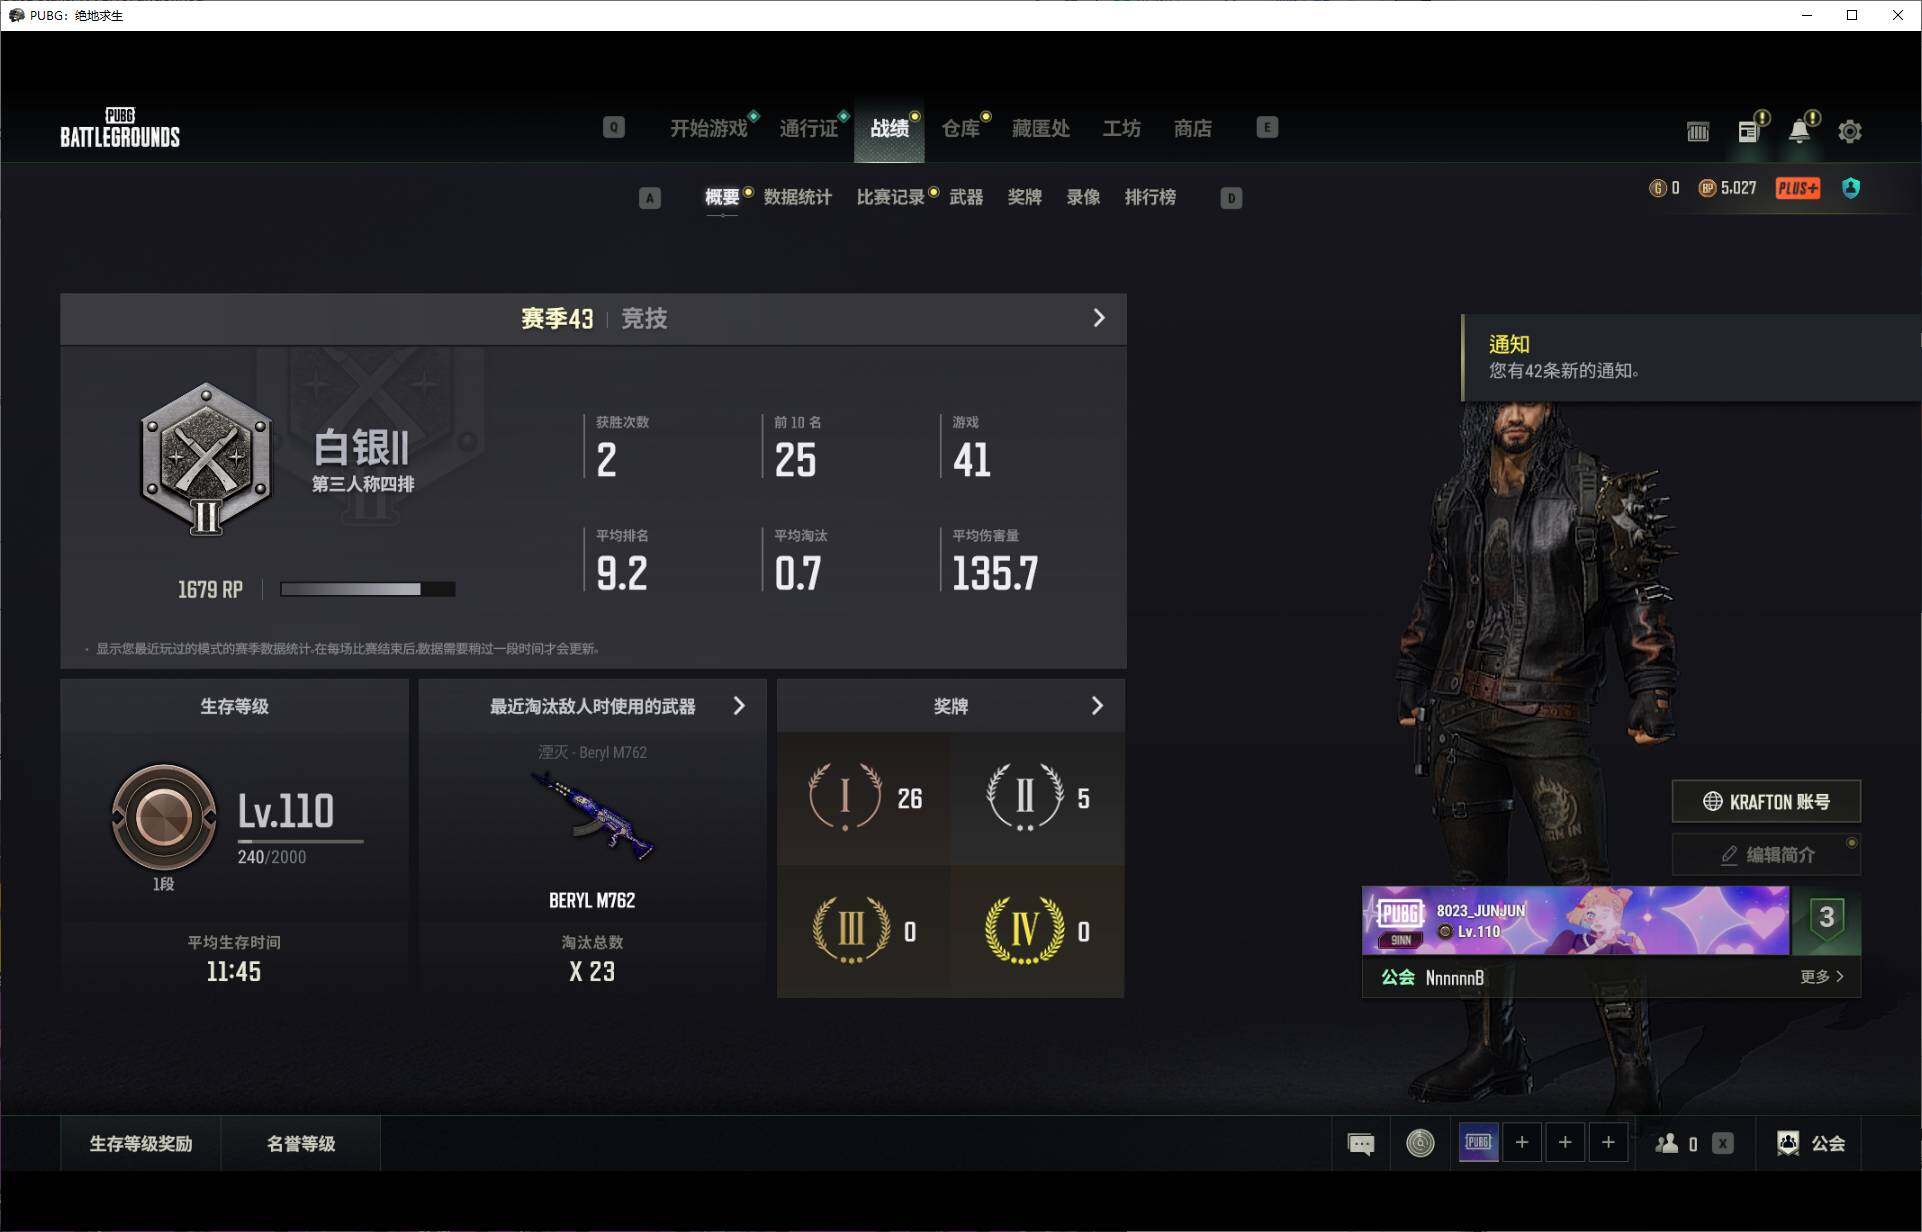Click the silver II rank emblem
Viewport: 1922px width, 1232px height.
(206, 458)
